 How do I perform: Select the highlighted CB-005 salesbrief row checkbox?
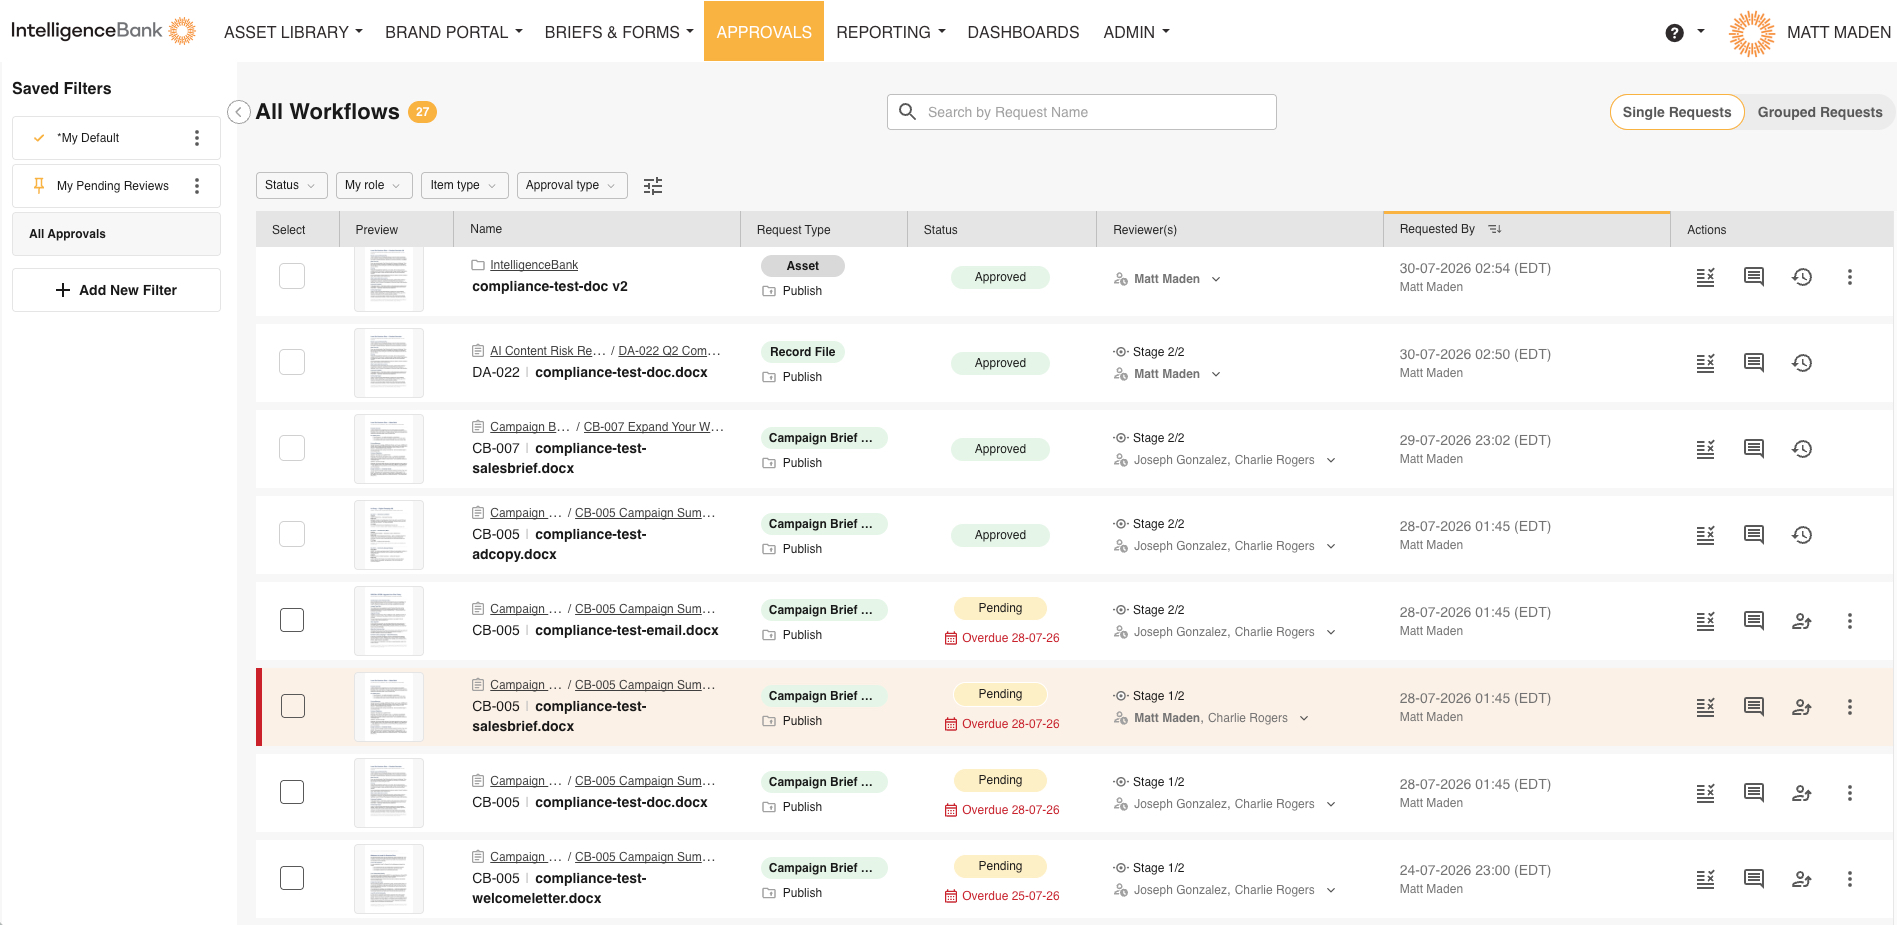point(293,706)
